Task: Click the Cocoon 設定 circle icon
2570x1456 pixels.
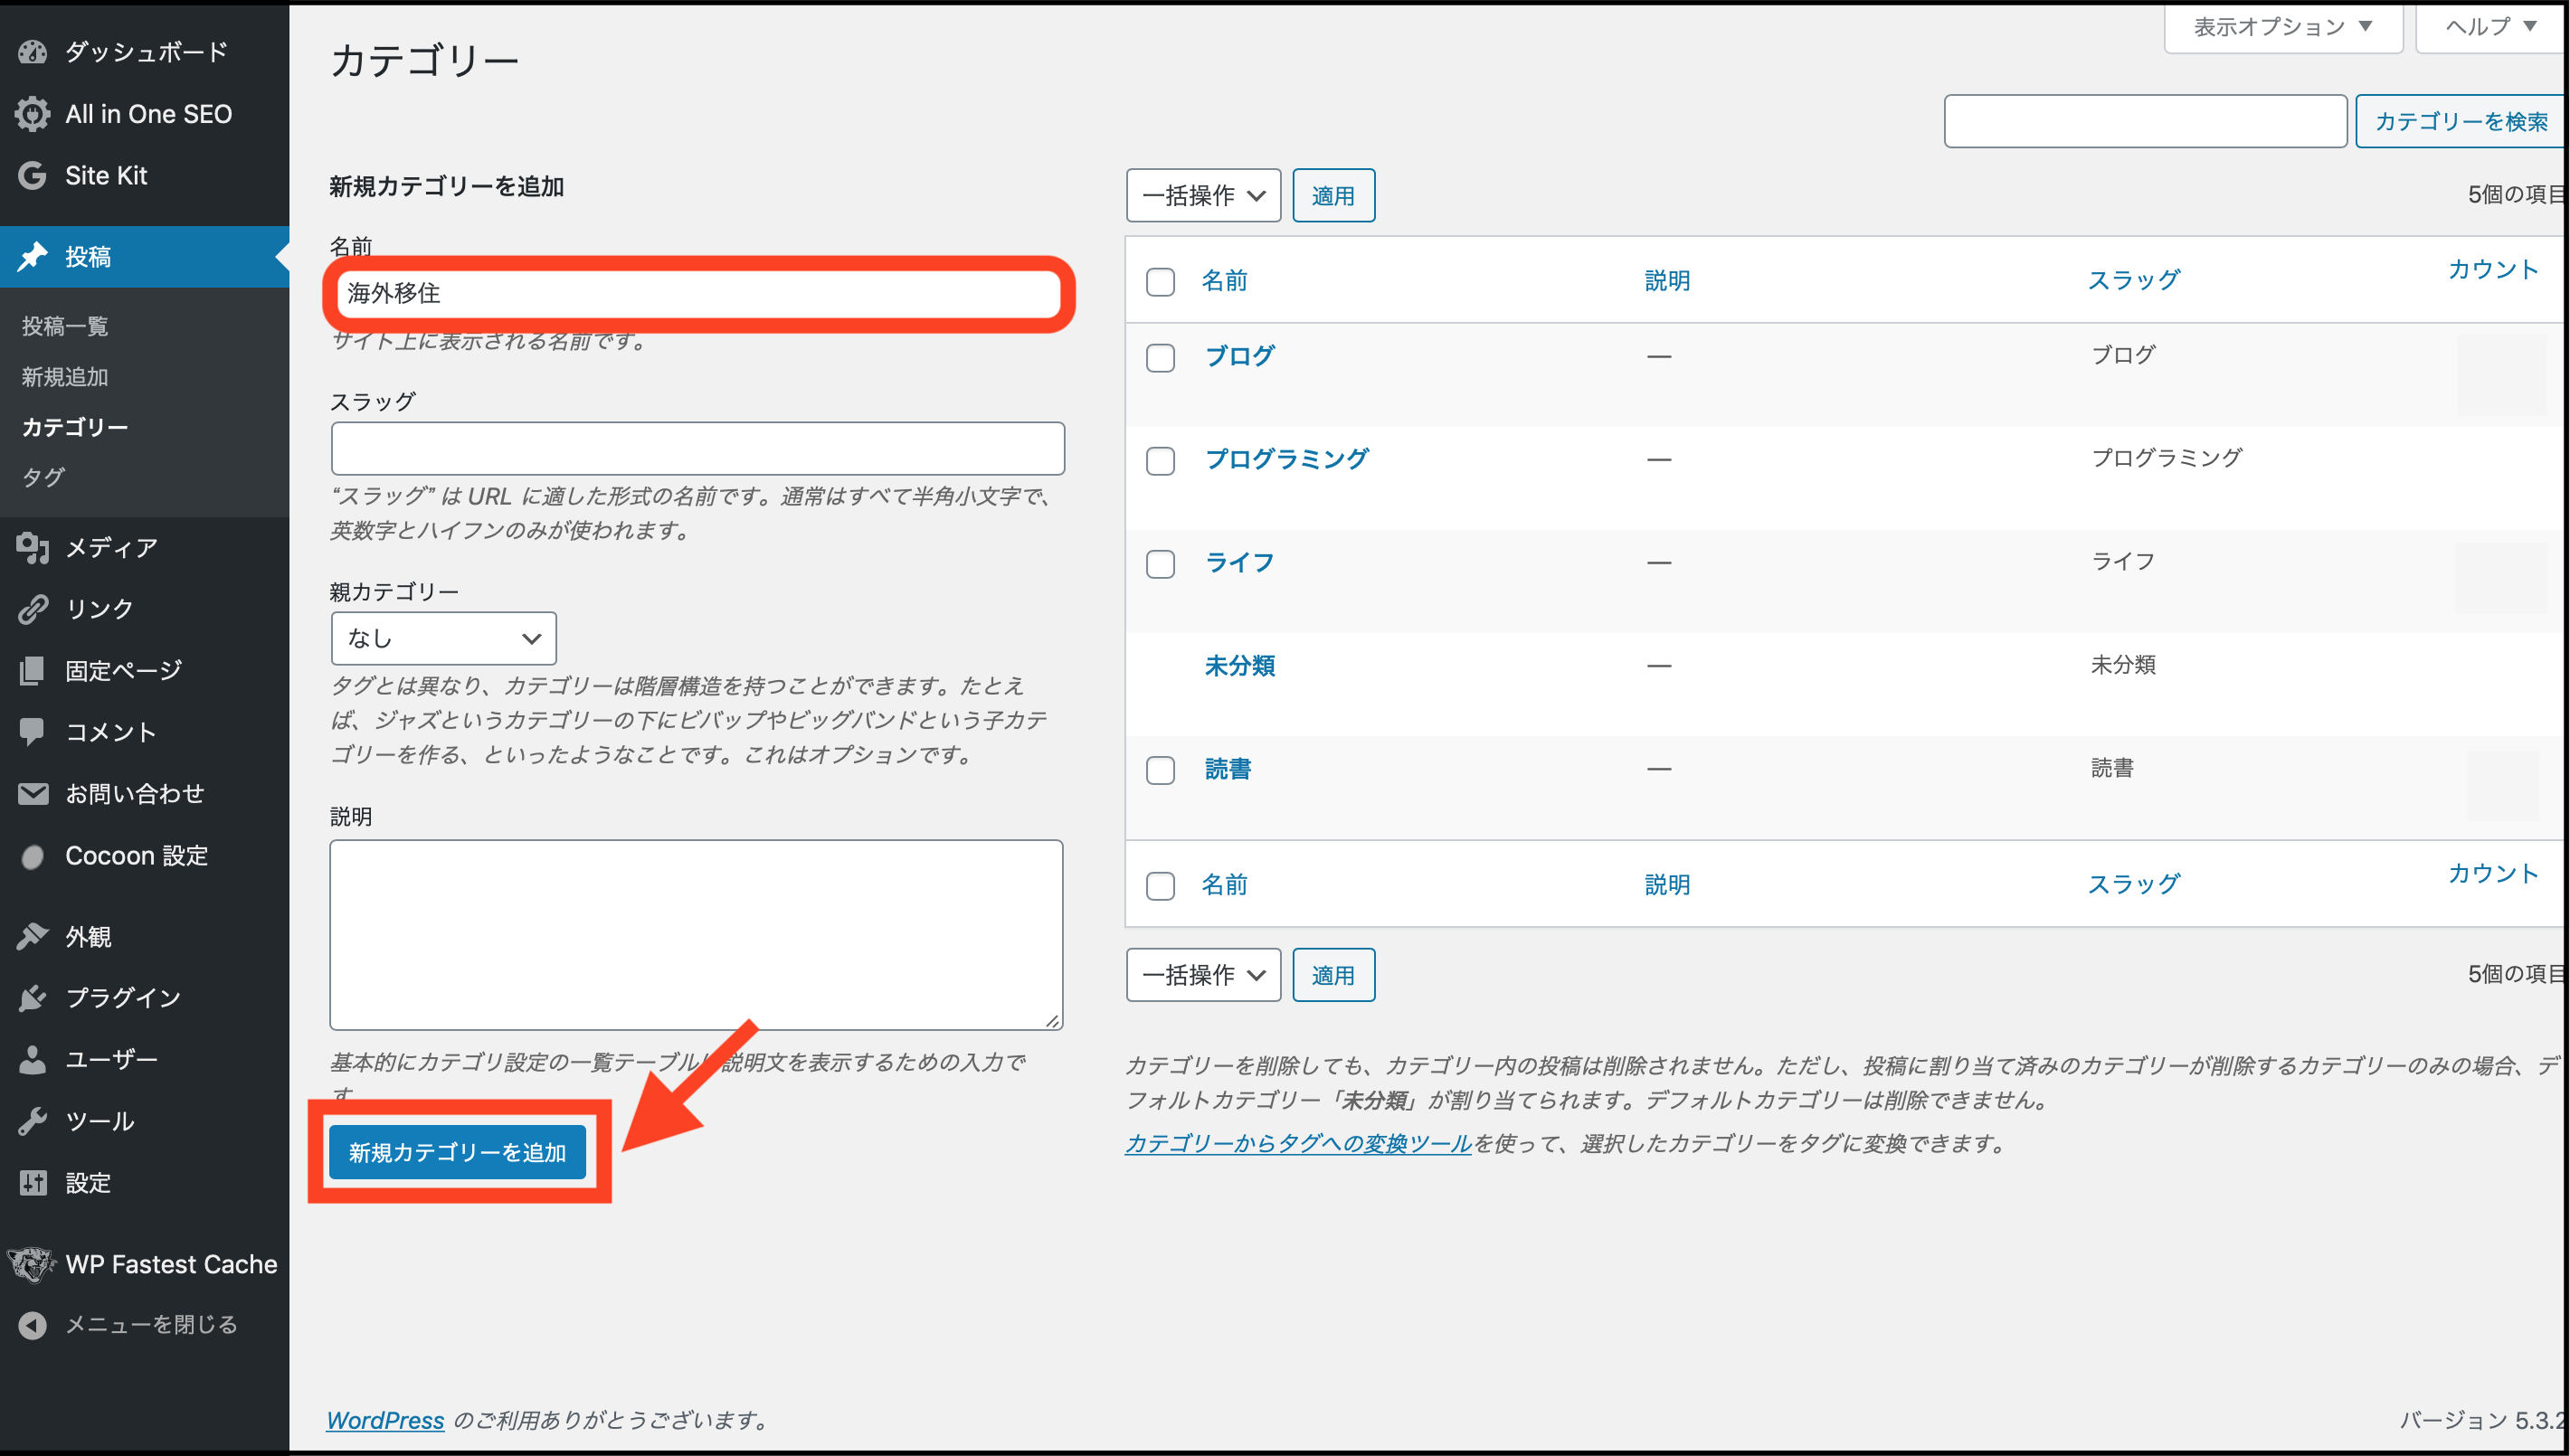Action: pos(32,856)
